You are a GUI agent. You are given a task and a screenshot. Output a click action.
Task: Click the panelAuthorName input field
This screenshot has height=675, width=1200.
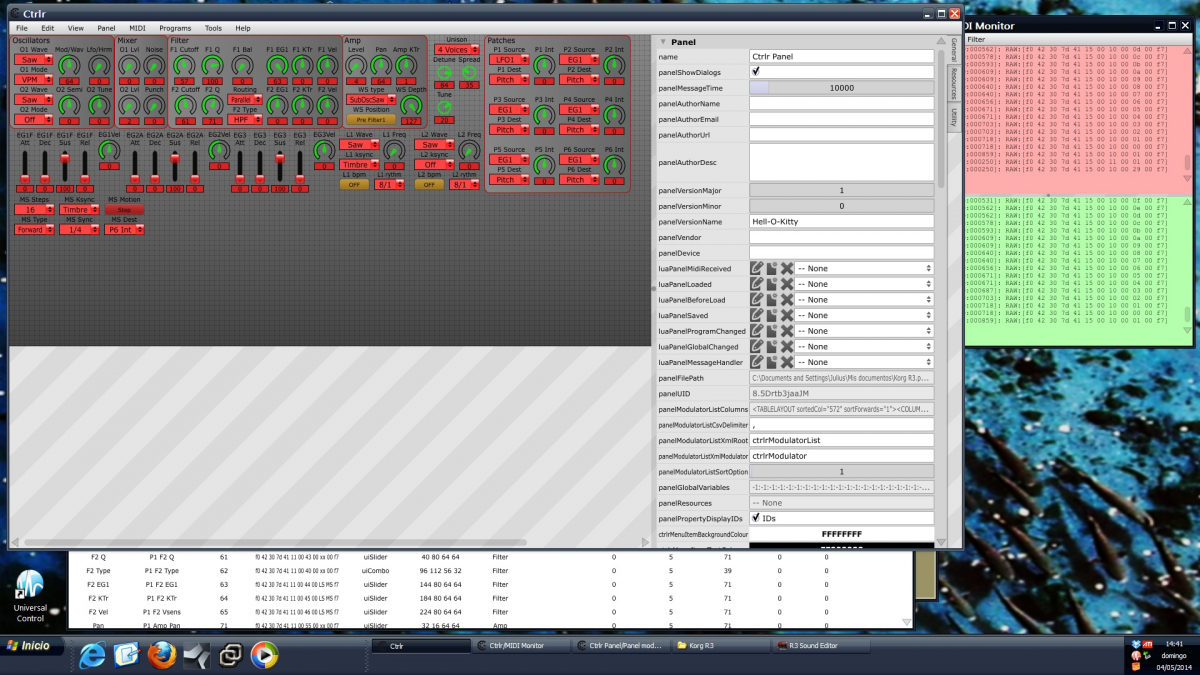click(841, 103)
